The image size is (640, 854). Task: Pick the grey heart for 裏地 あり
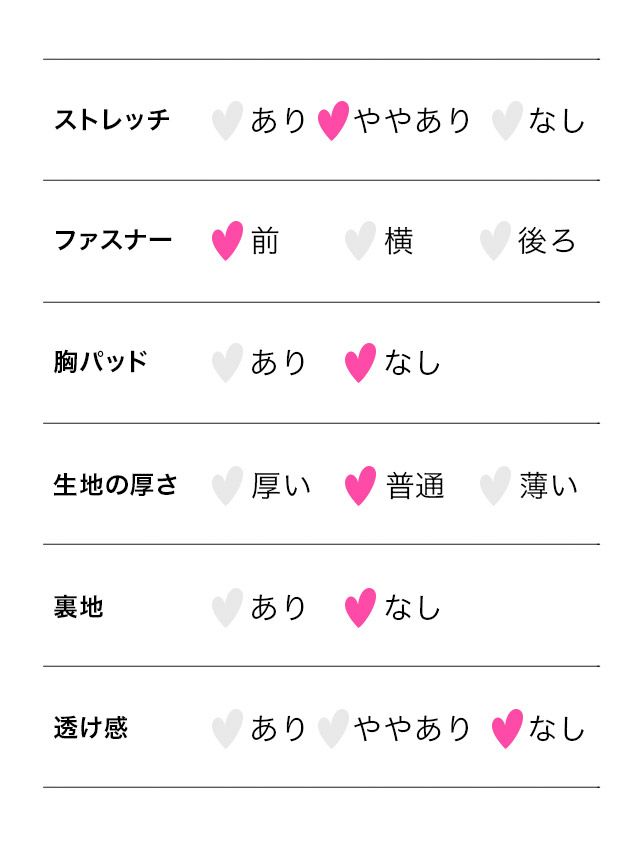point(227,607)
